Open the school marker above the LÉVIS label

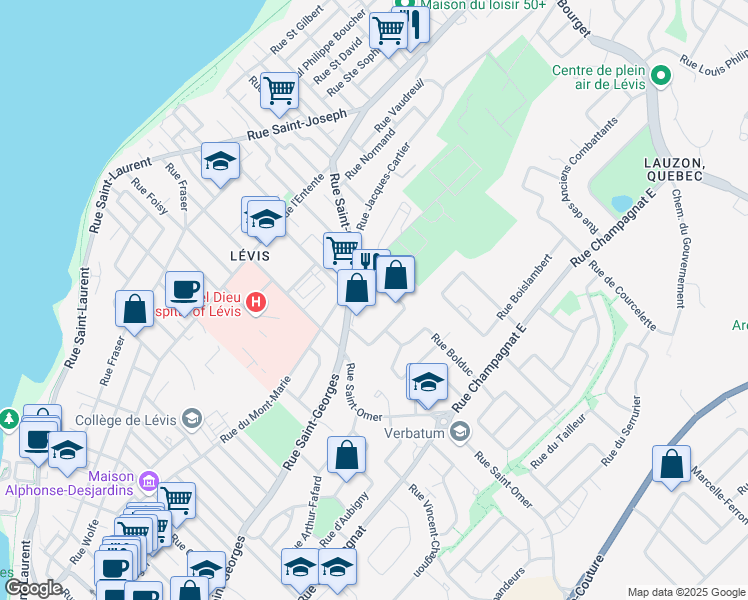pyautogui.click(x=266, y=220)
